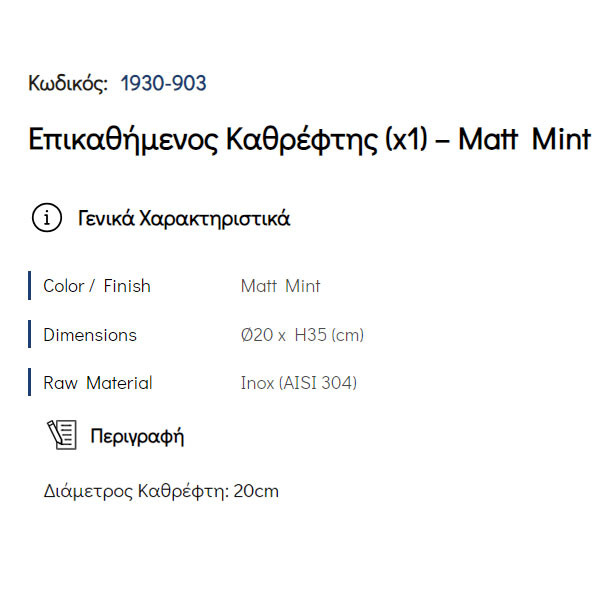Click the description notepad icon
Screen dimensions: 600x600
[x=62, y=435]
